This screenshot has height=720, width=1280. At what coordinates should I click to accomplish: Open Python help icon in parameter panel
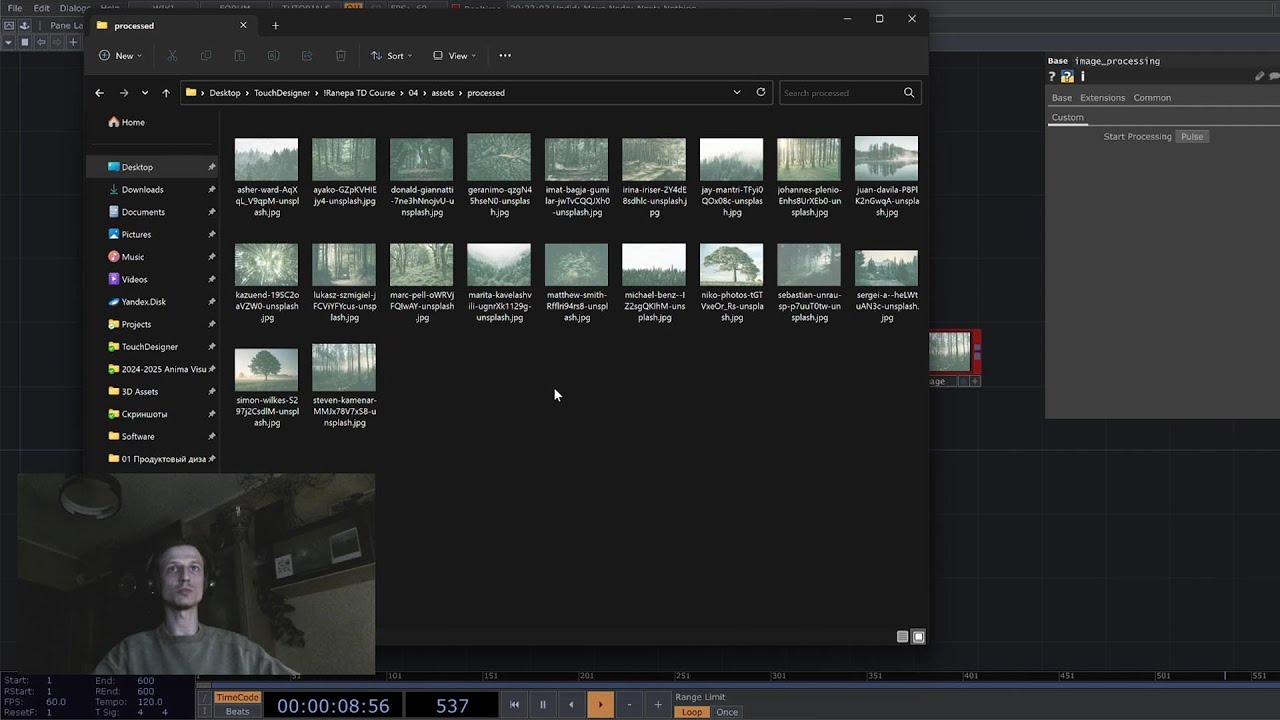1067,76
